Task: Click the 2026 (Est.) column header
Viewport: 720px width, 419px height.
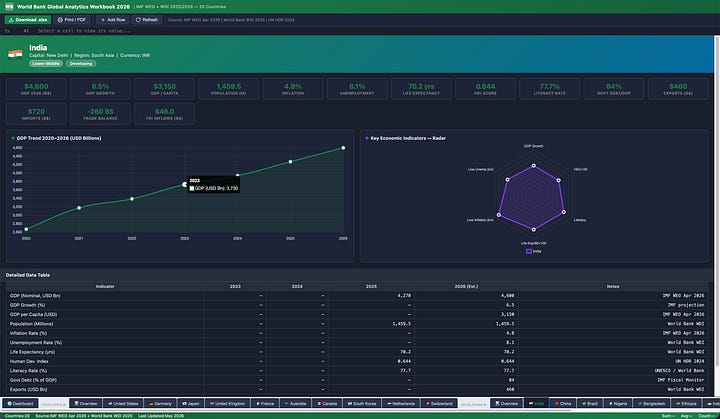Action: 466,286
